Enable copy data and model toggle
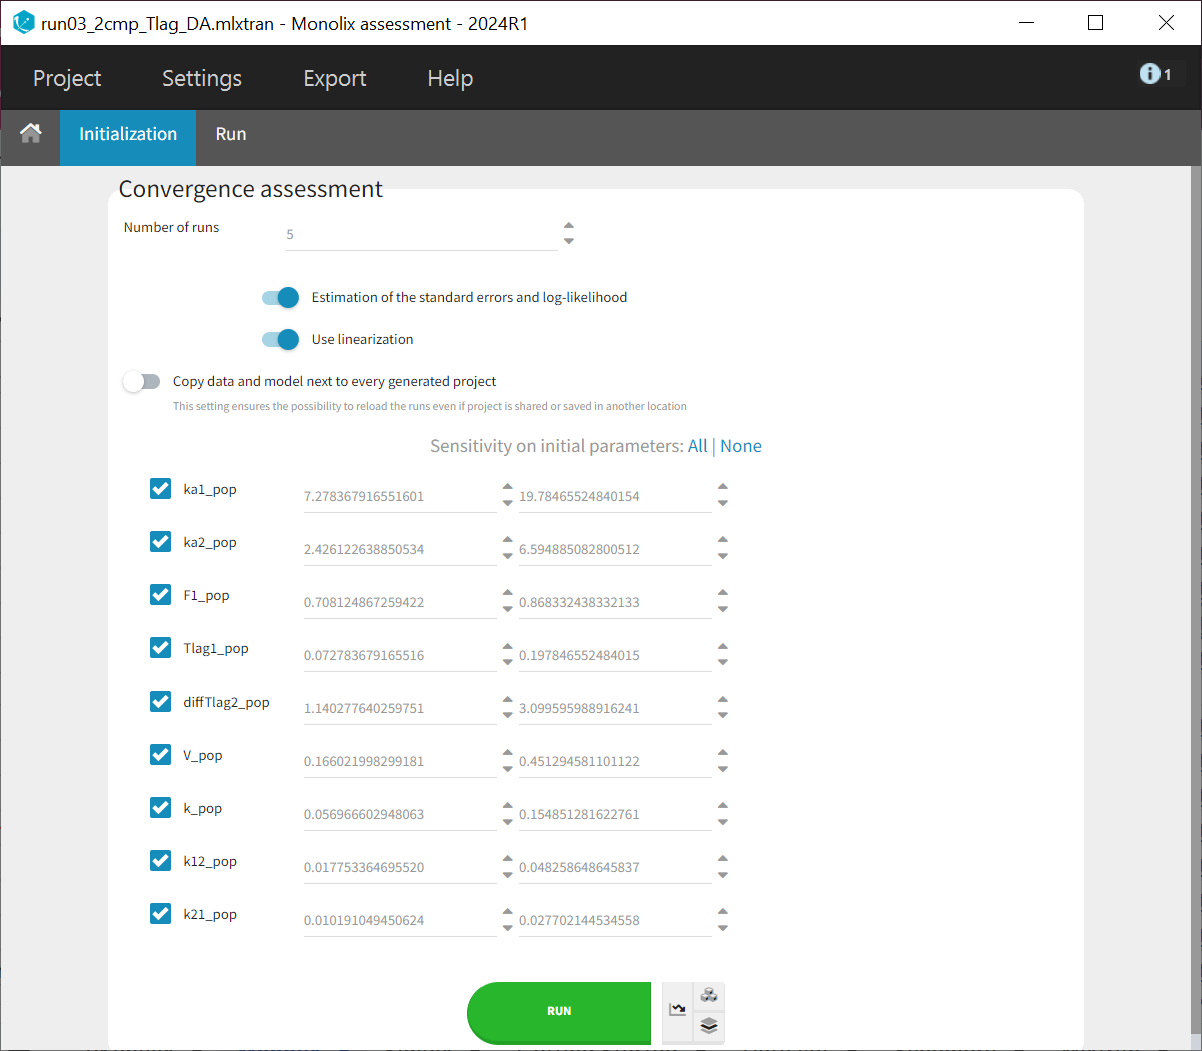The height and width of the screenshot is (1051, 1202). [142, 381]
